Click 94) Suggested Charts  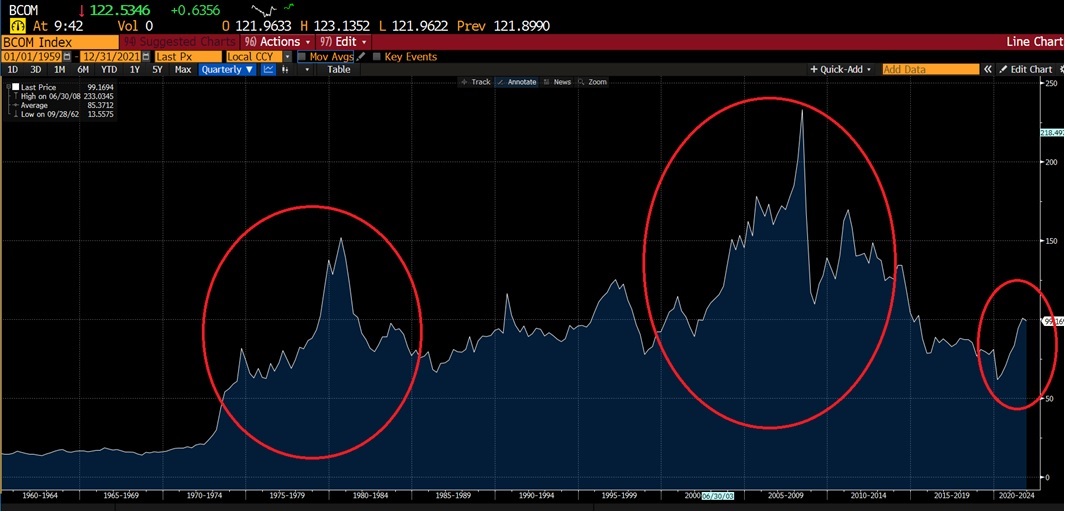tap(179, 41)
